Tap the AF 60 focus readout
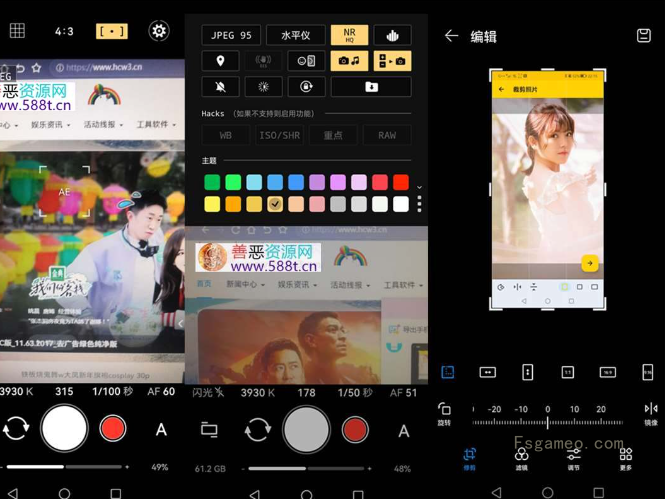 161,391
